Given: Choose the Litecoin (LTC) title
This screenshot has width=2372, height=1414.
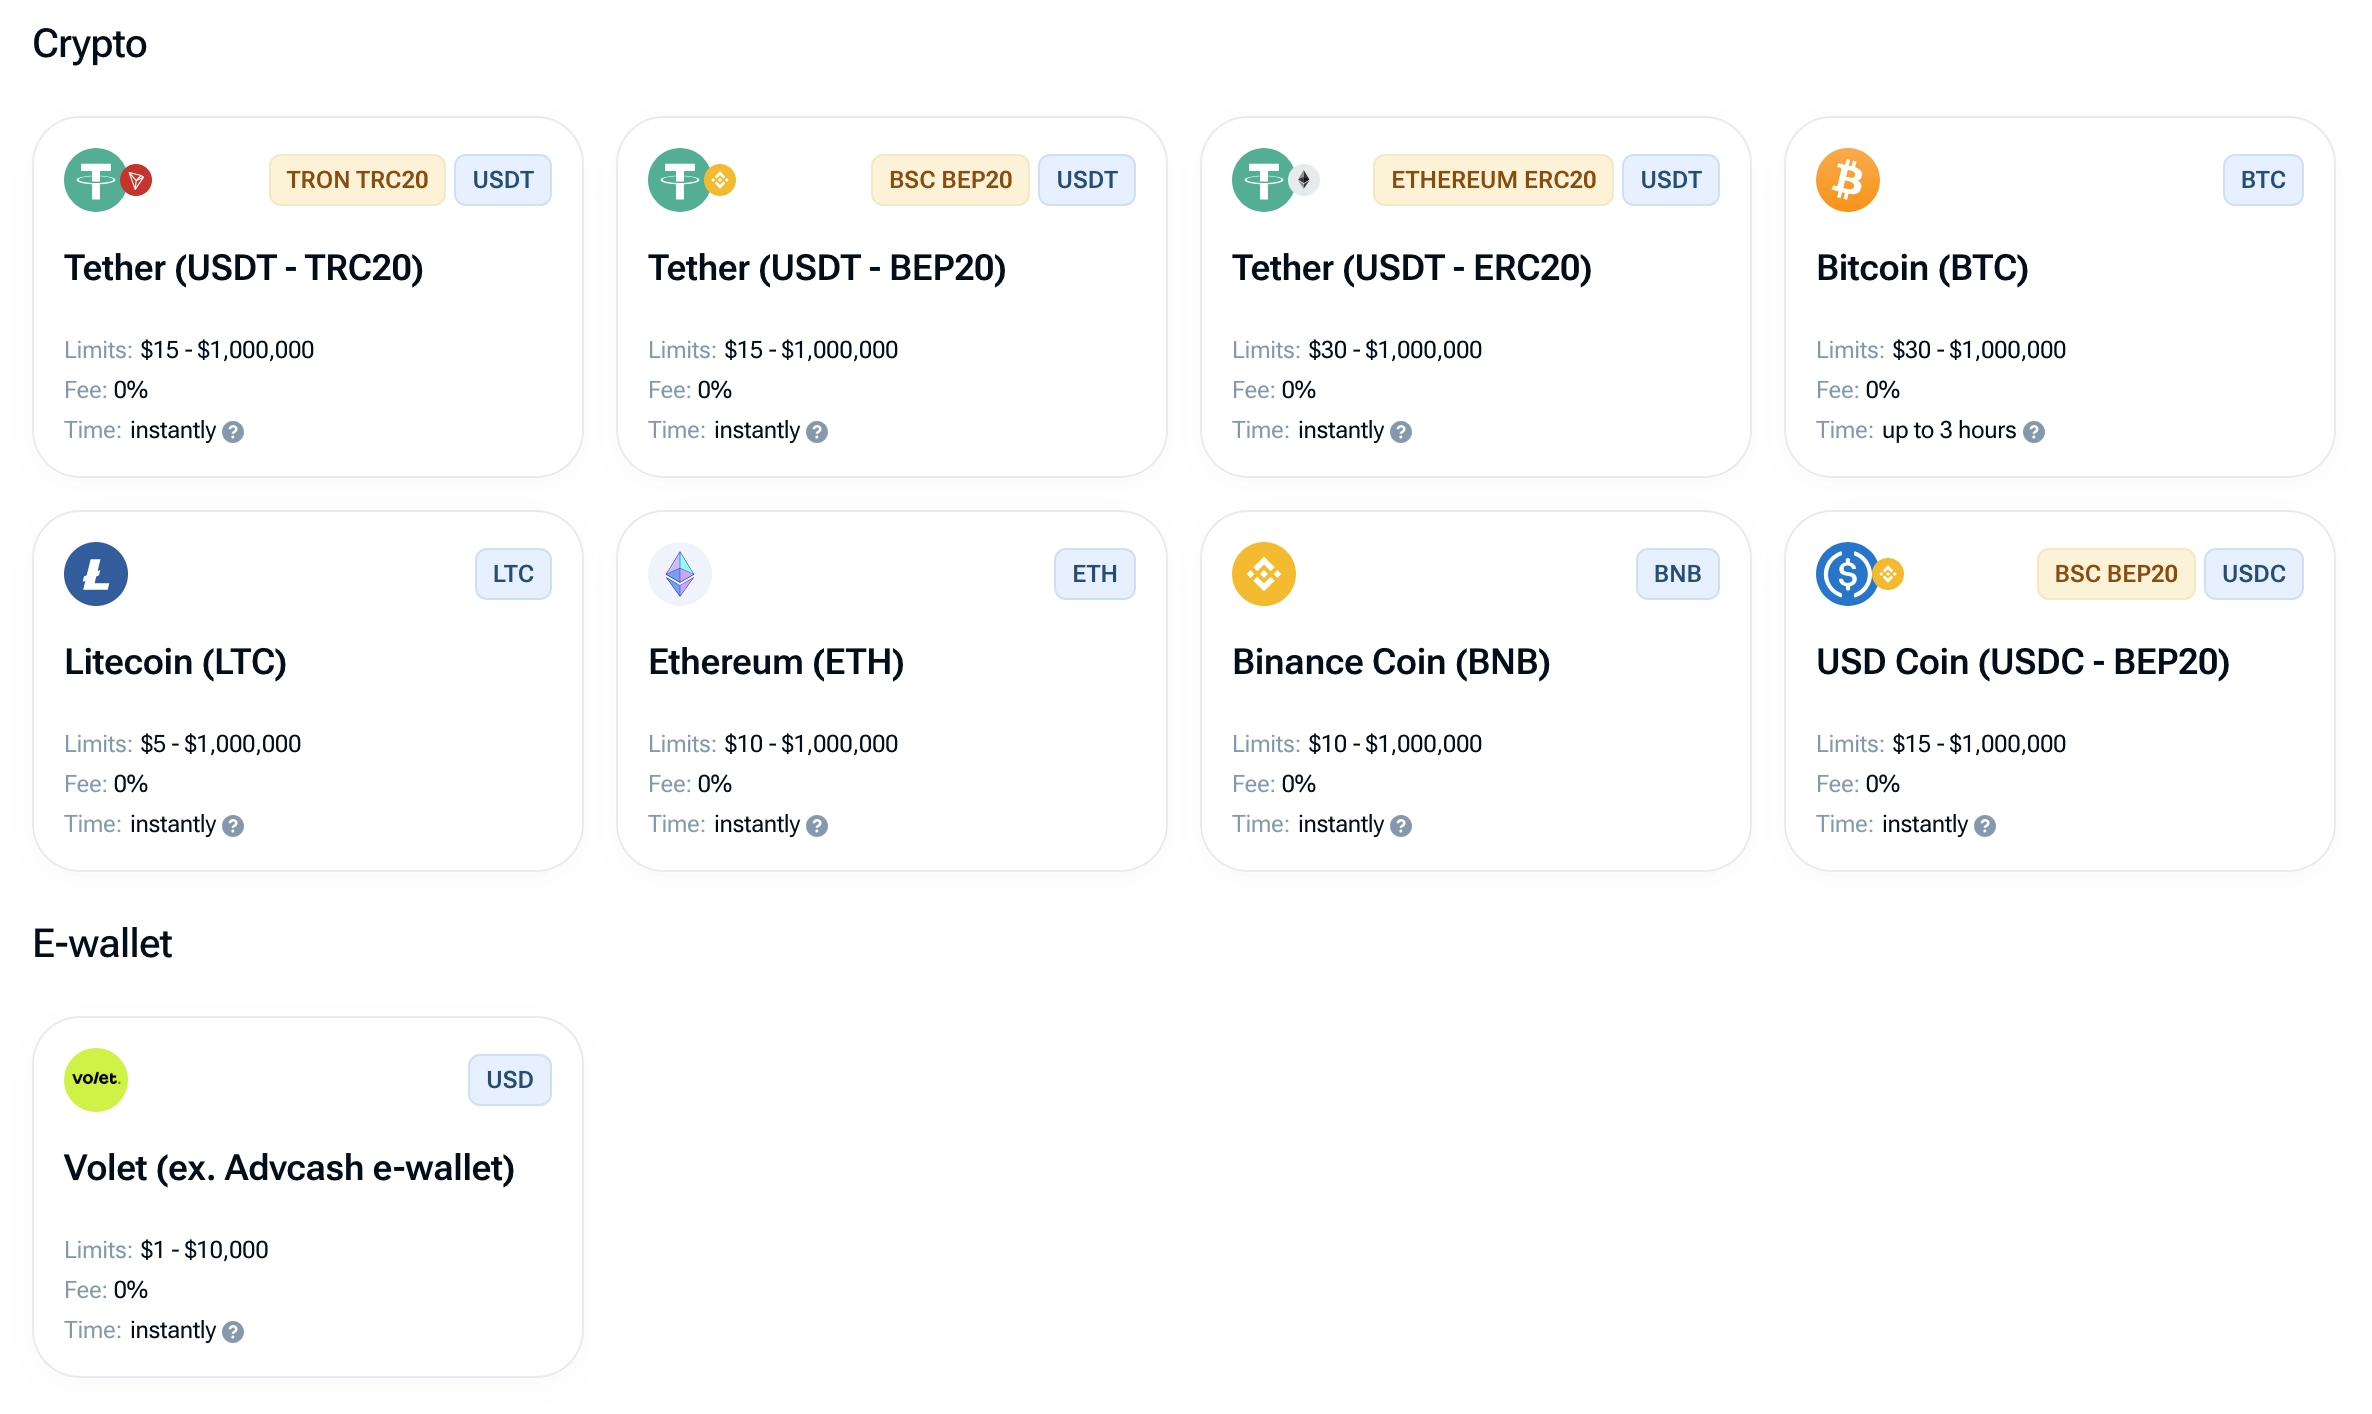Looking at the screenshot, I should pos(176,662).
